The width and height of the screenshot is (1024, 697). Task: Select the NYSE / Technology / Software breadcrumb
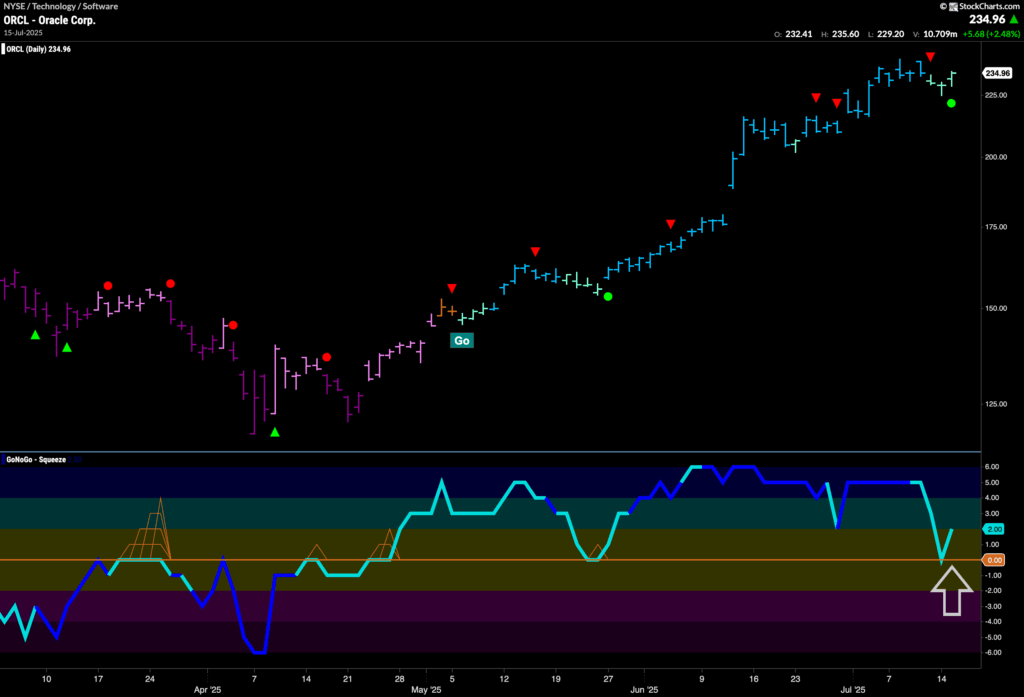tap(60, 6)
